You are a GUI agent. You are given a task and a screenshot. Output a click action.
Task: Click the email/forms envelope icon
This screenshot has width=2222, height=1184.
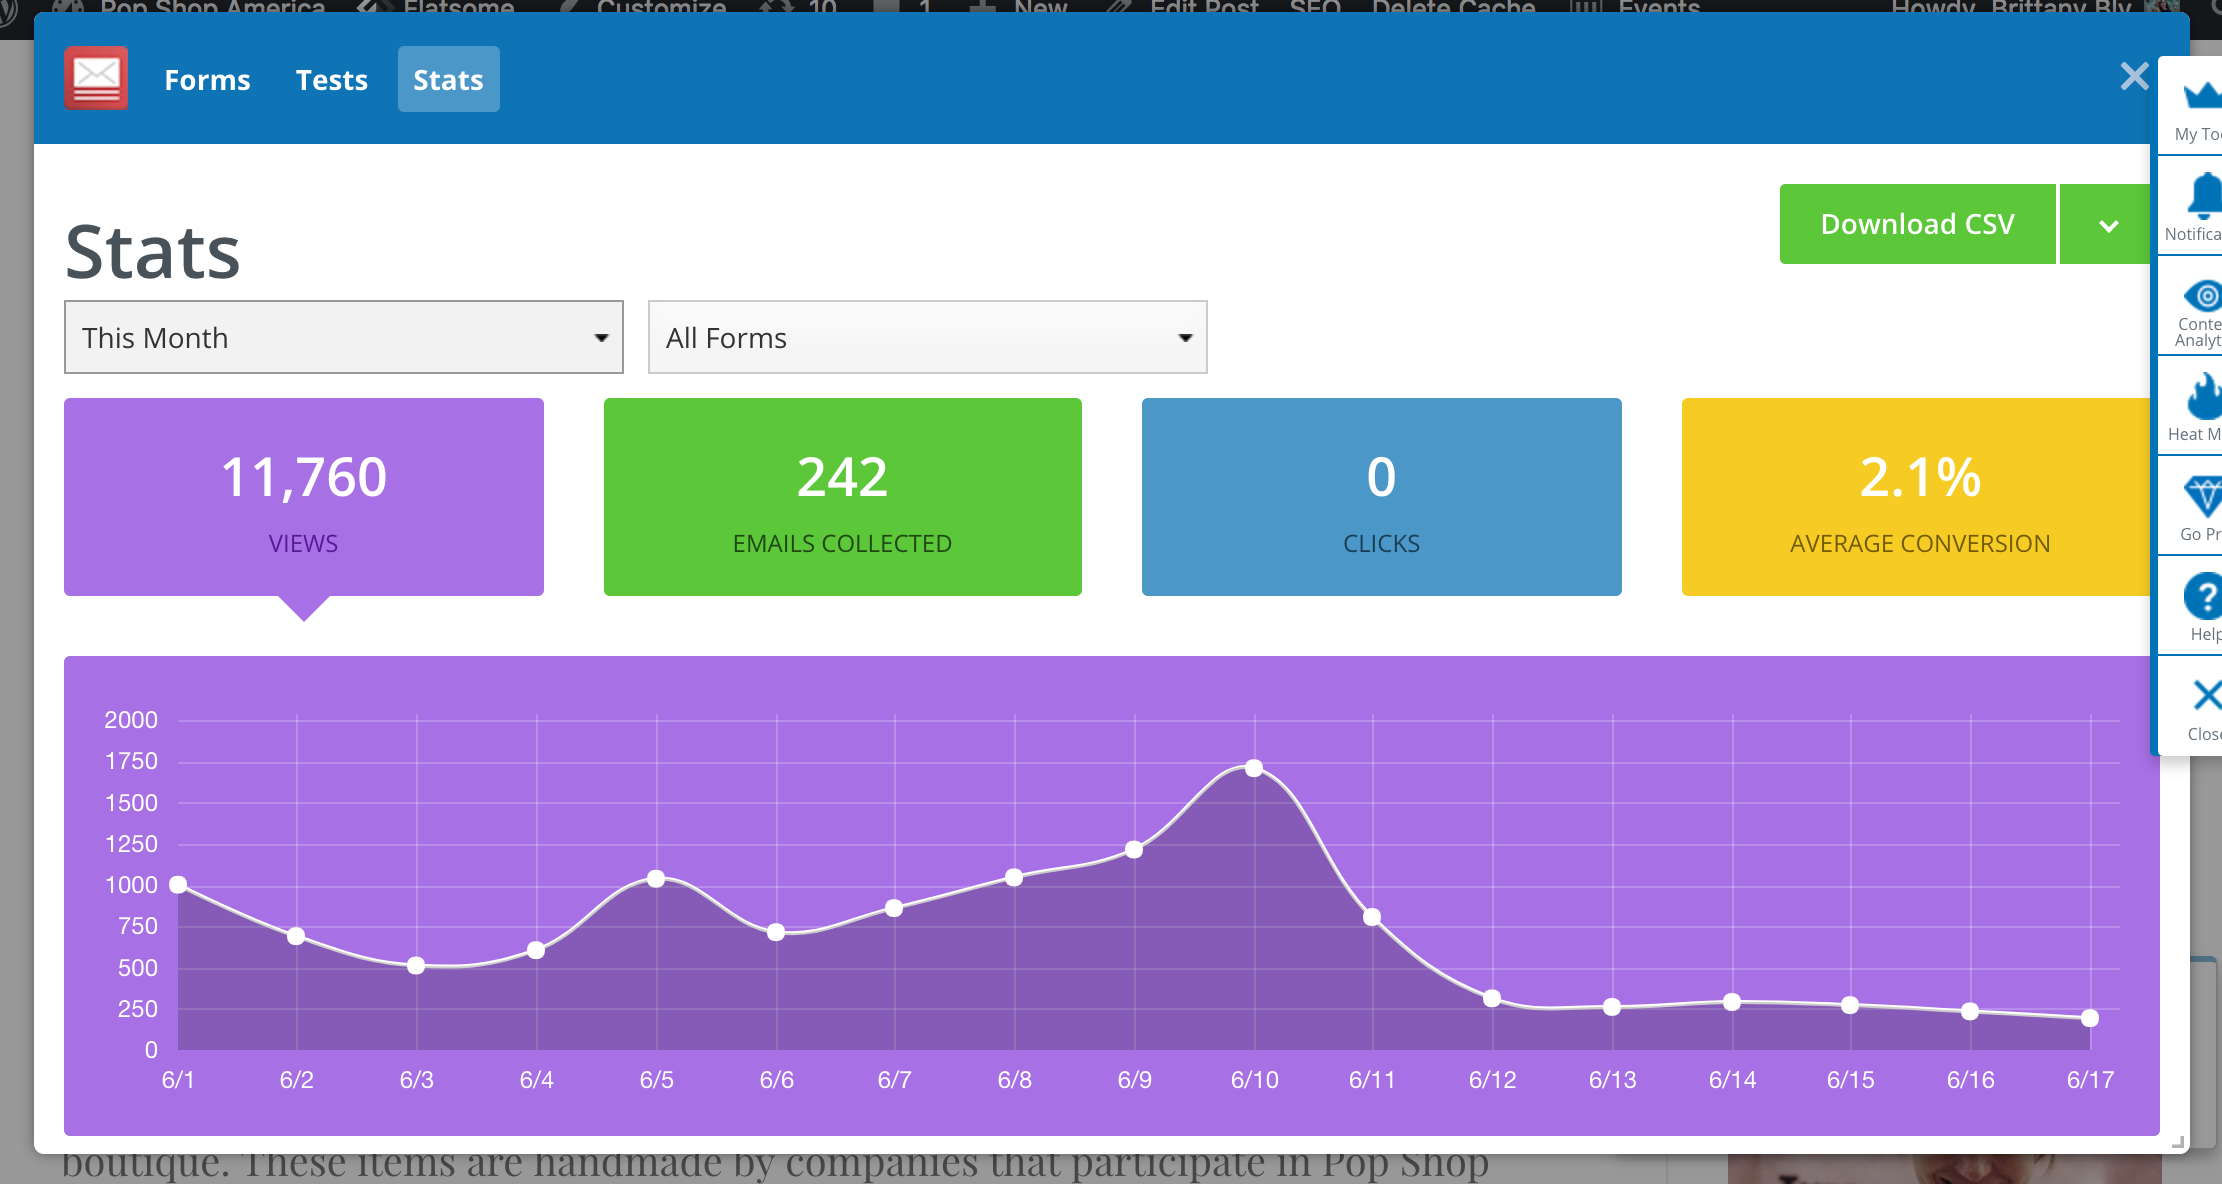tap(96, 79)
